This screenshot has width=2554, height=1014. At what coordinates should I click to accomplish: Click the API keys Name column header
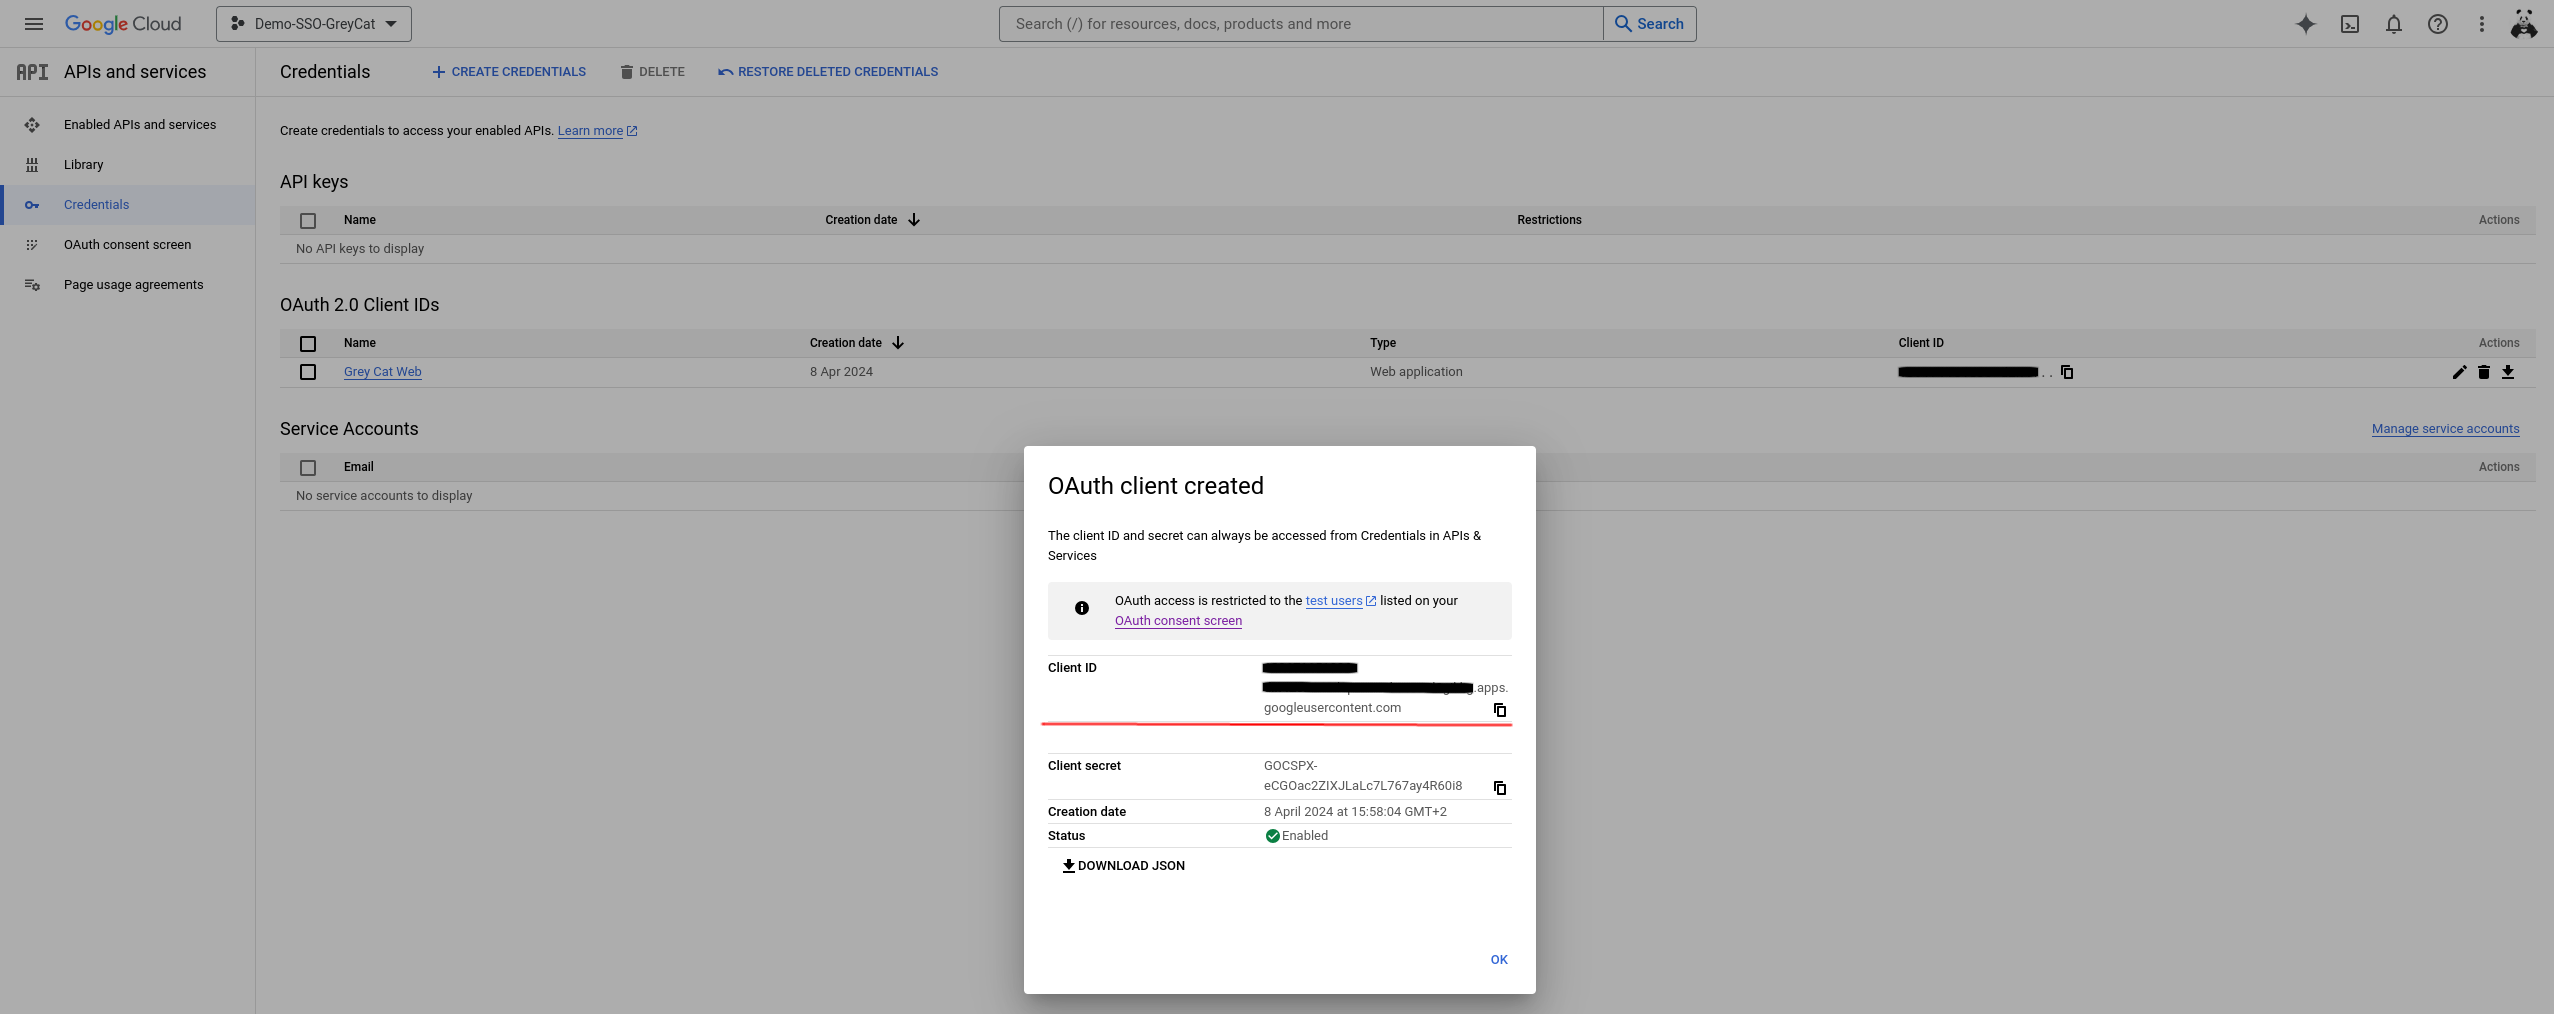(x=360, y=220)
